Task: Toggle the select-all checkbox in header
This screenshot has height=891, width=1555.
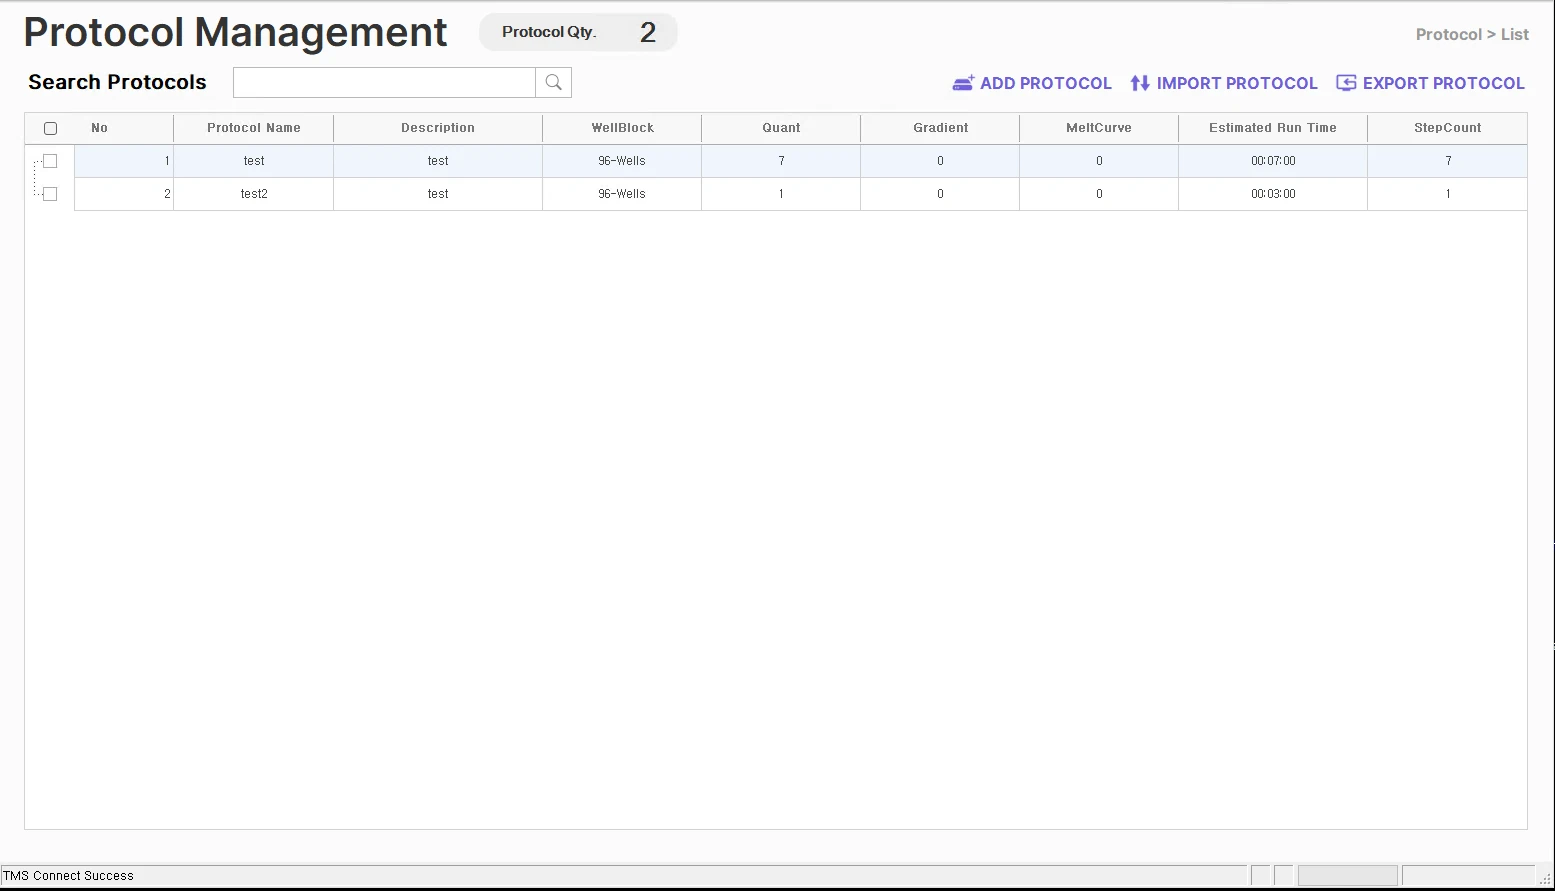Action: (51, 128)
